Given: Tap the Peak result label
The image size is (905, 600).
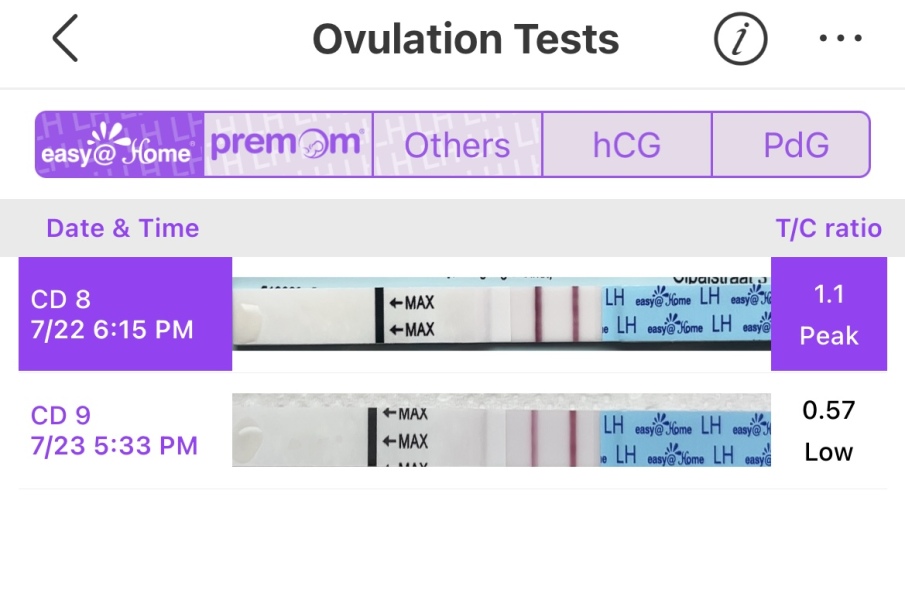Looking at the screenshot, I should (829, 336).
